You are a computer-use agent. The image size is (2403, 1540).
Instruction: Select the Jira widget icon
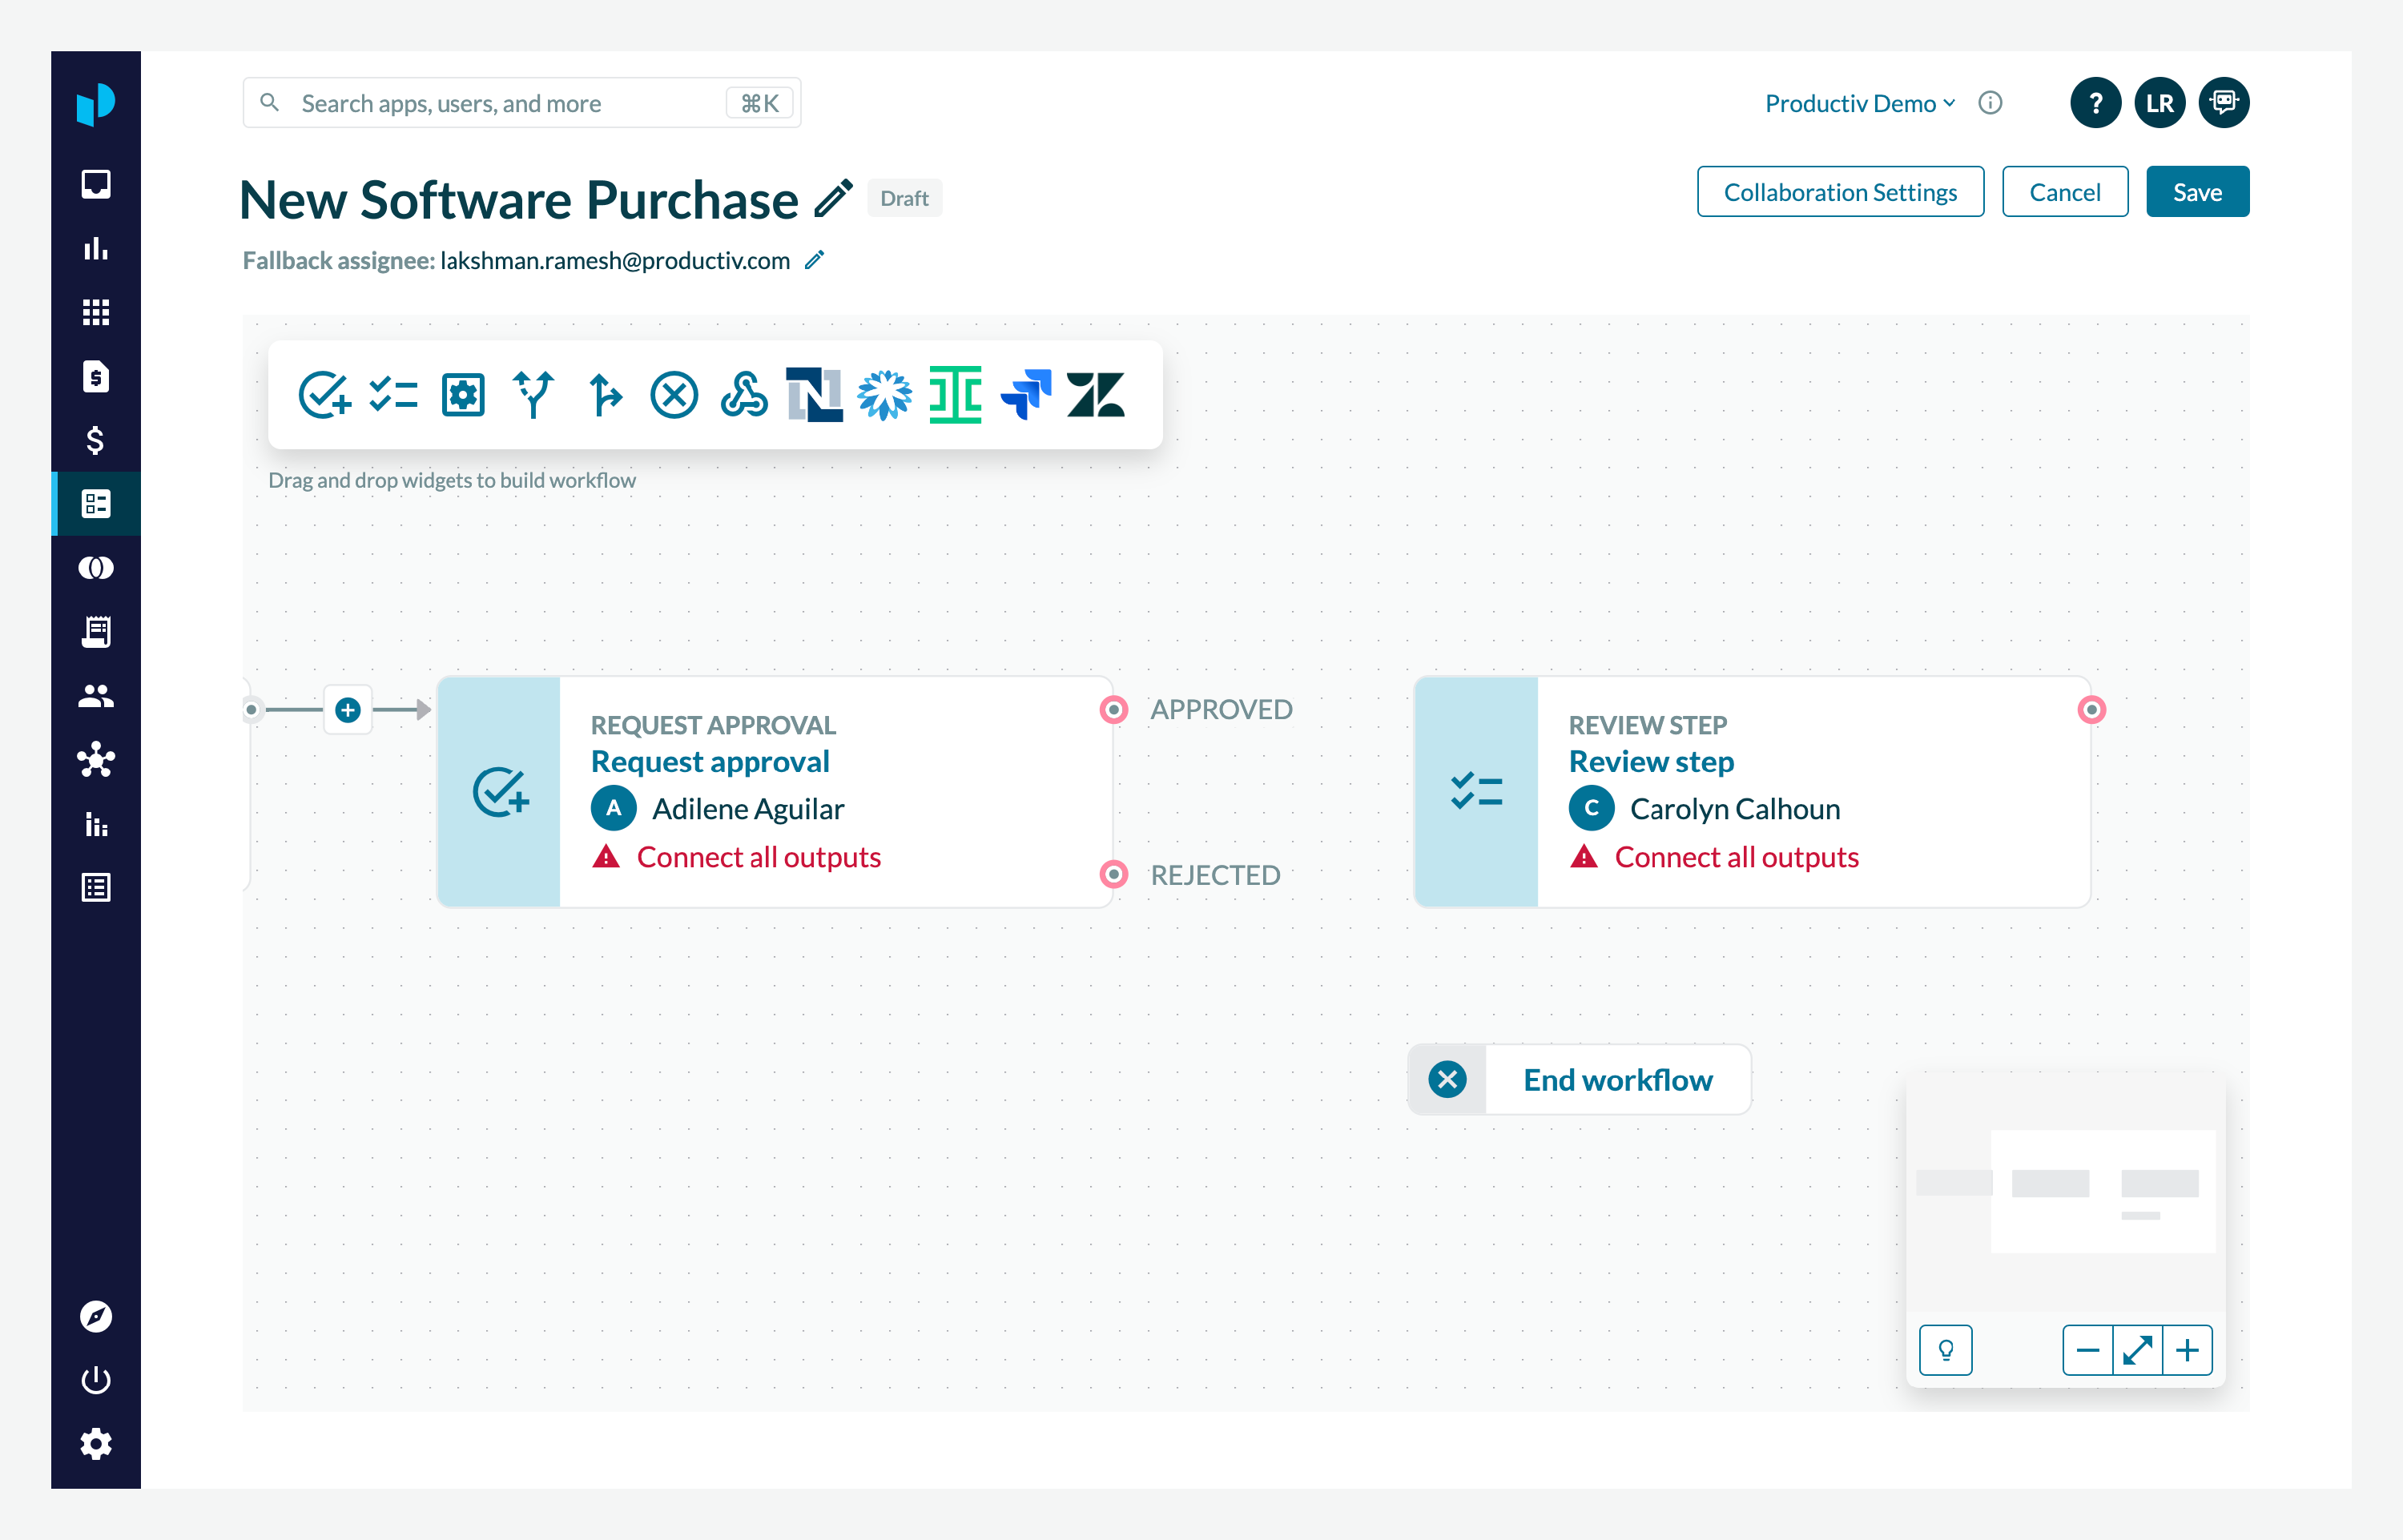click(x=1025, y=394)
